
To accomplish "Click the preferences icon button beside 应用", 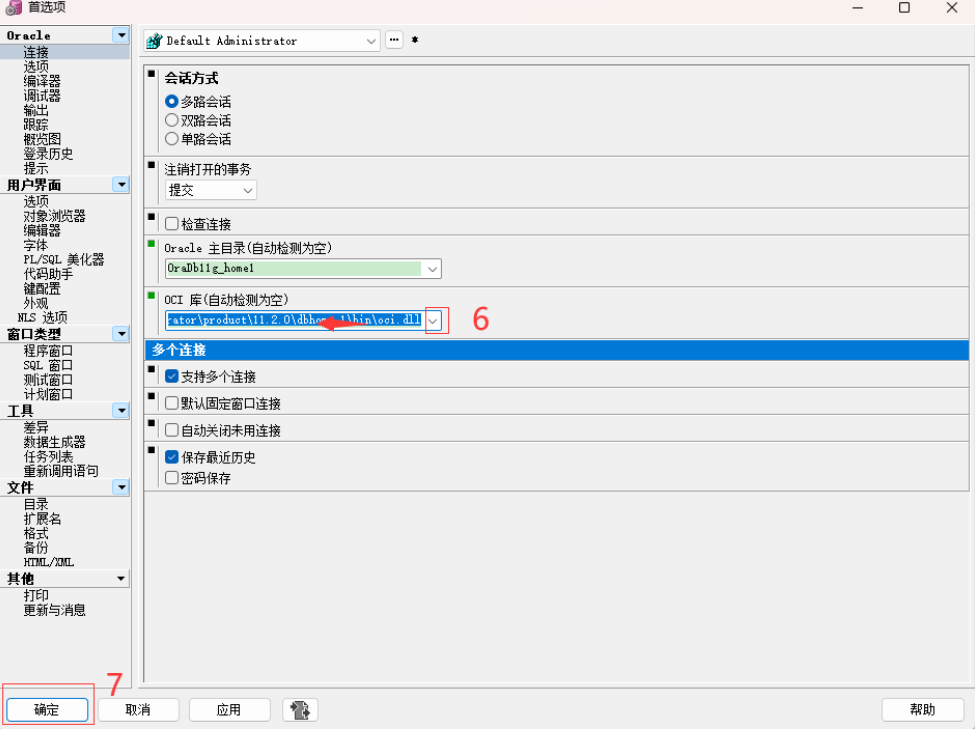I will pos(300,710).
